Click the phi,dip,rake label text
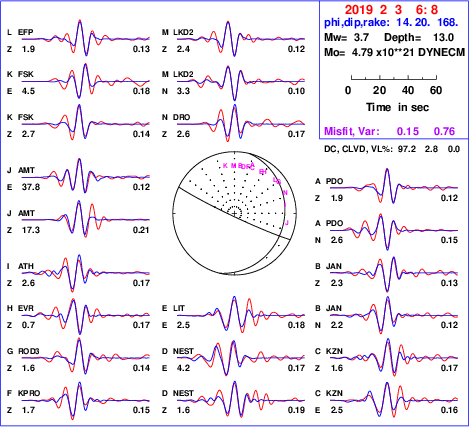The height and width of the screenshot is (427, 469). (357, 23)
